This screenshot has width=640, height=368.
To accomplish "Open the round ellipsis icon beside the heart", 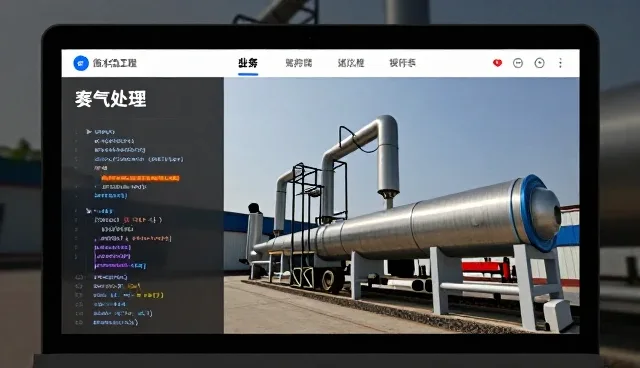I will click(518, 63).
